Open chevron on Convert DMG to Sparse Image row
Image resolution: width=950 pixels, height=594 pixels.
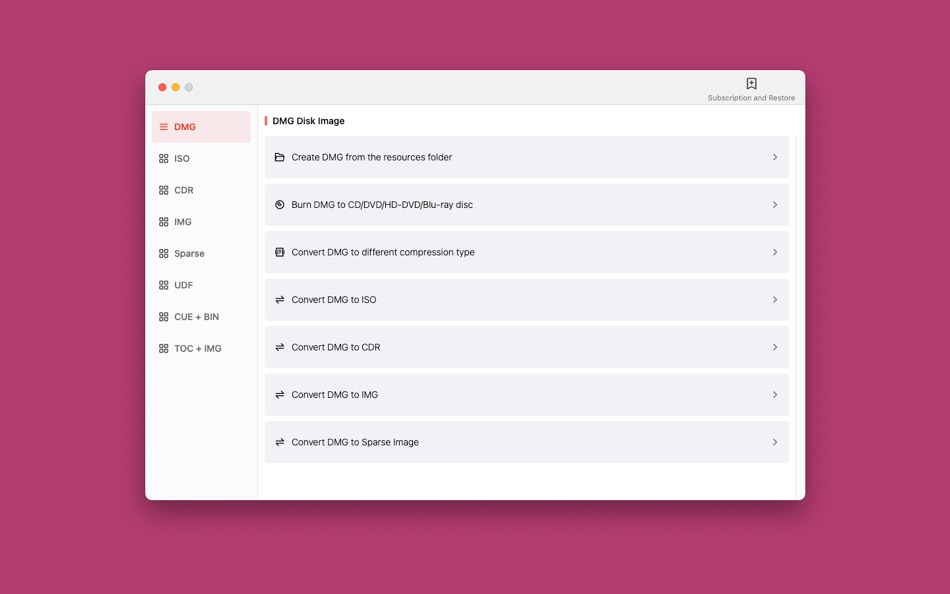(775, 442)
